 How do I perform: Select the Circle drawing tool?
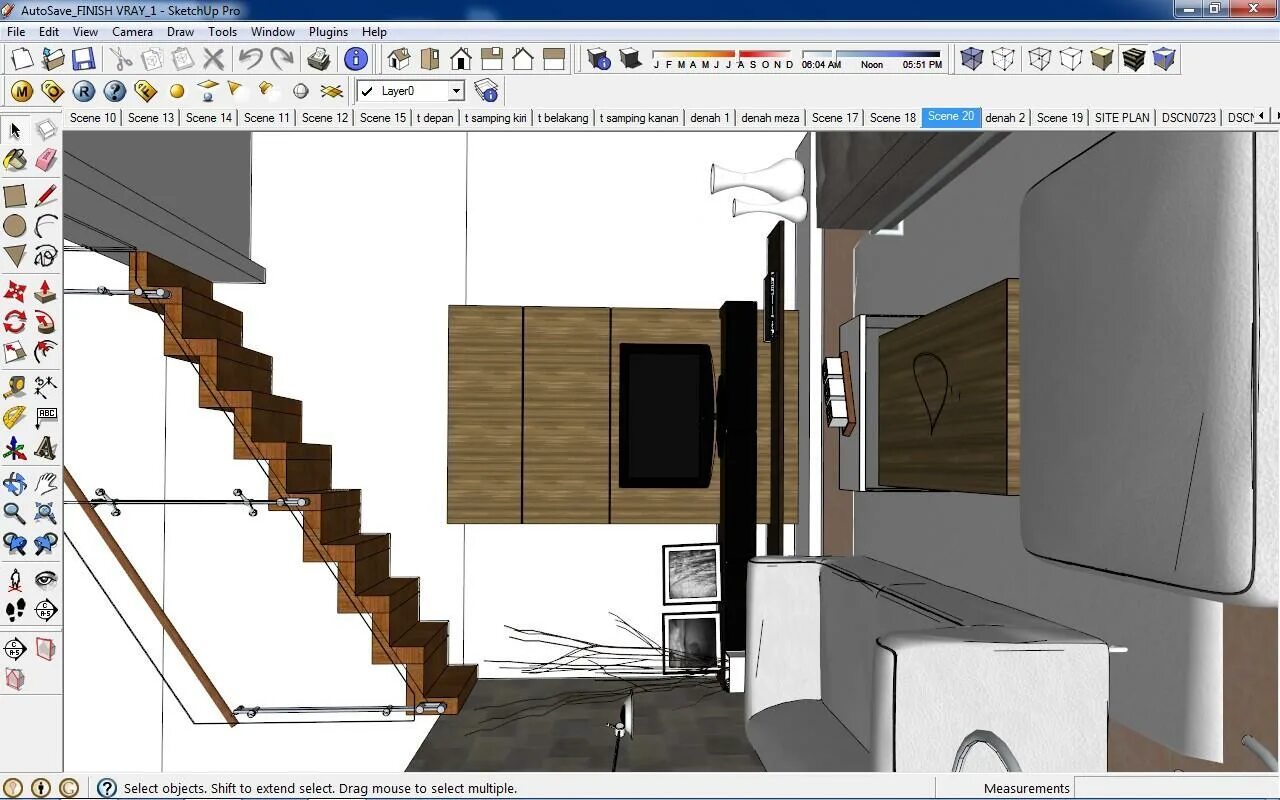coord(15,226)
